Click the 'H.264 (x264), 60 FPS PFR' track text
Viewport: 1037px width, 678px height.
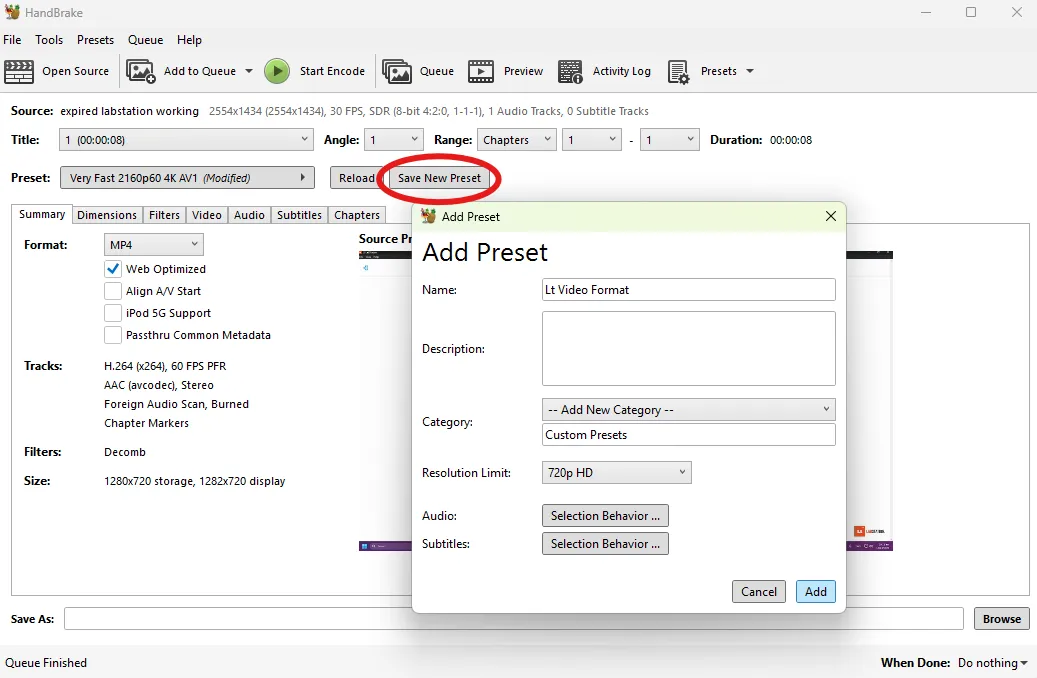(165, 366)
